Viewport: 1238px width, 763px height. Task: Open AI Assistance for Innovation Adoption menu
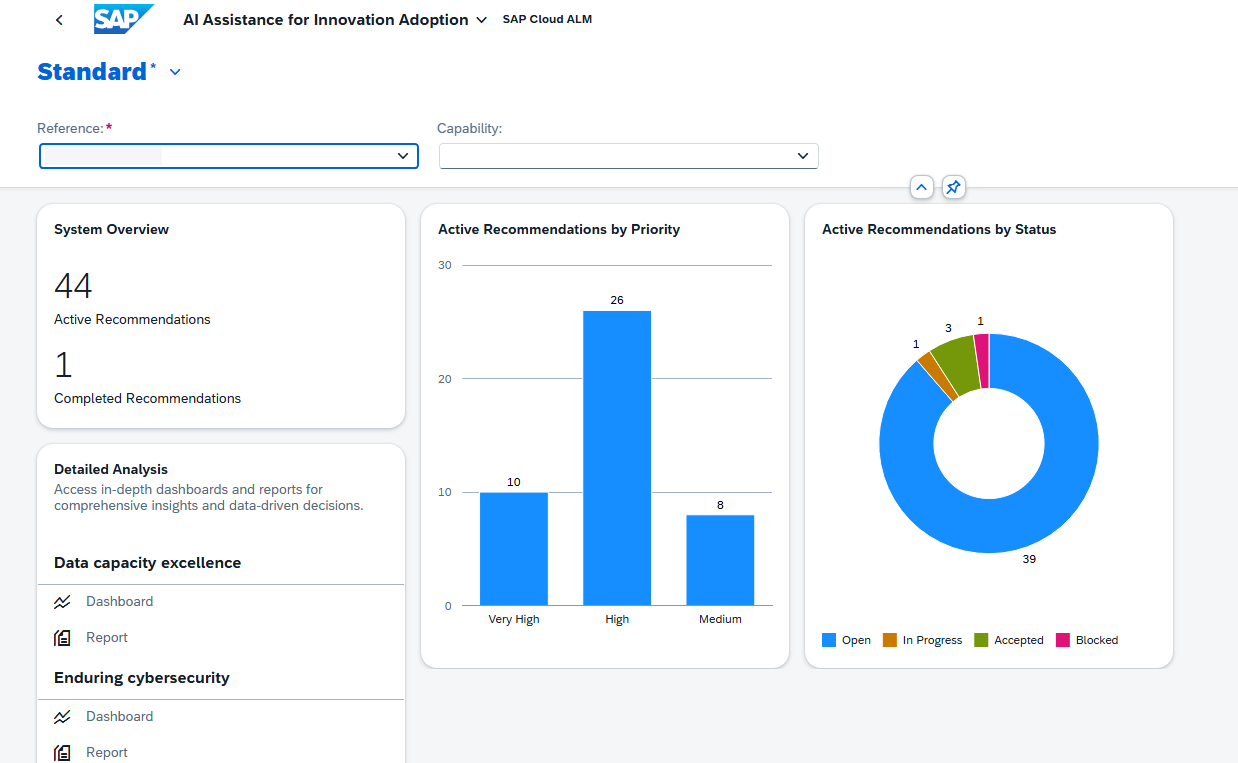[482, 20]
